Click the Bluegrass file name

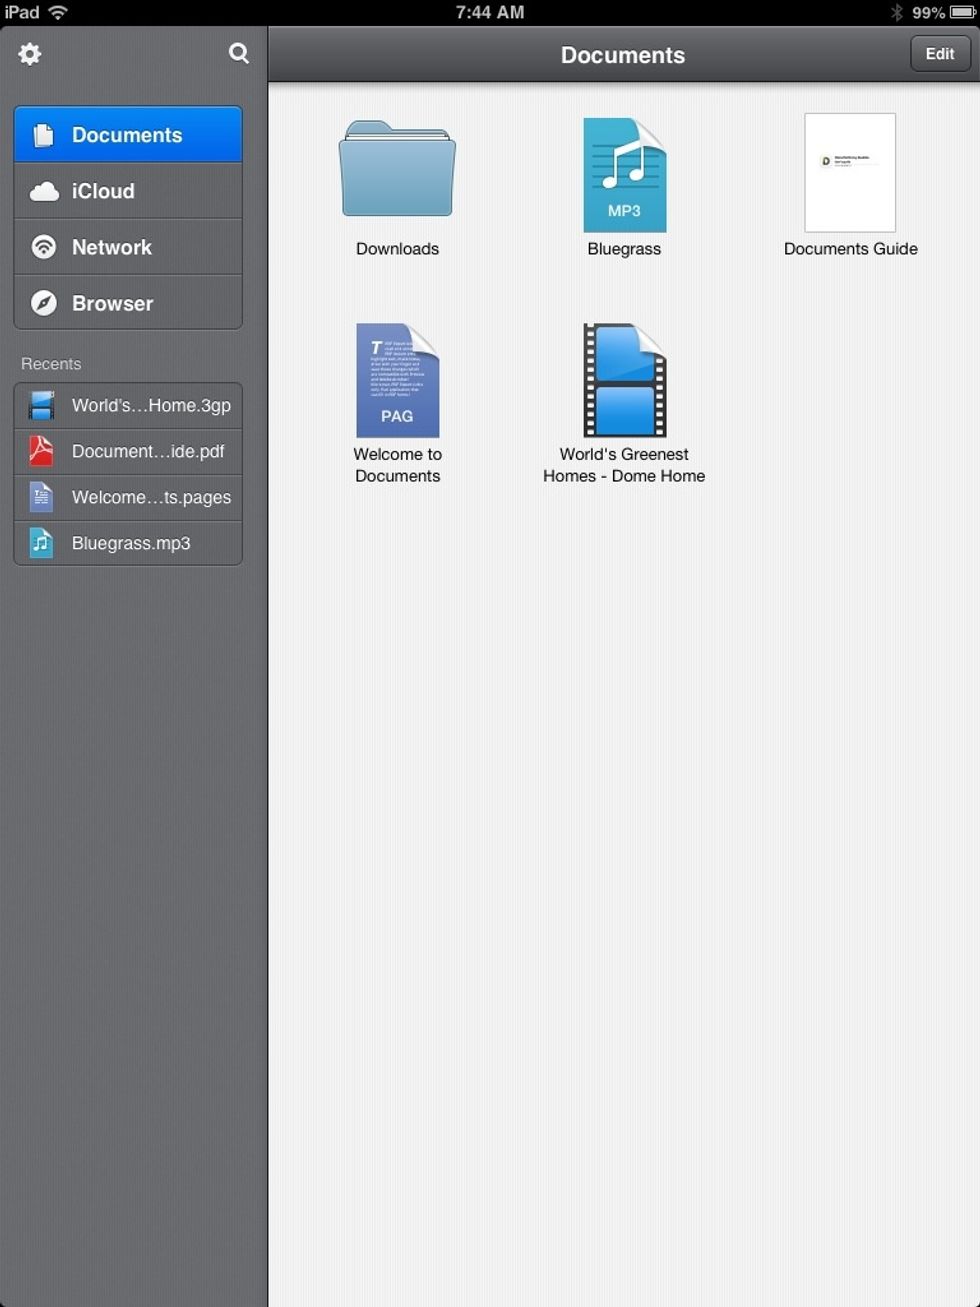[x=624, y=249]
